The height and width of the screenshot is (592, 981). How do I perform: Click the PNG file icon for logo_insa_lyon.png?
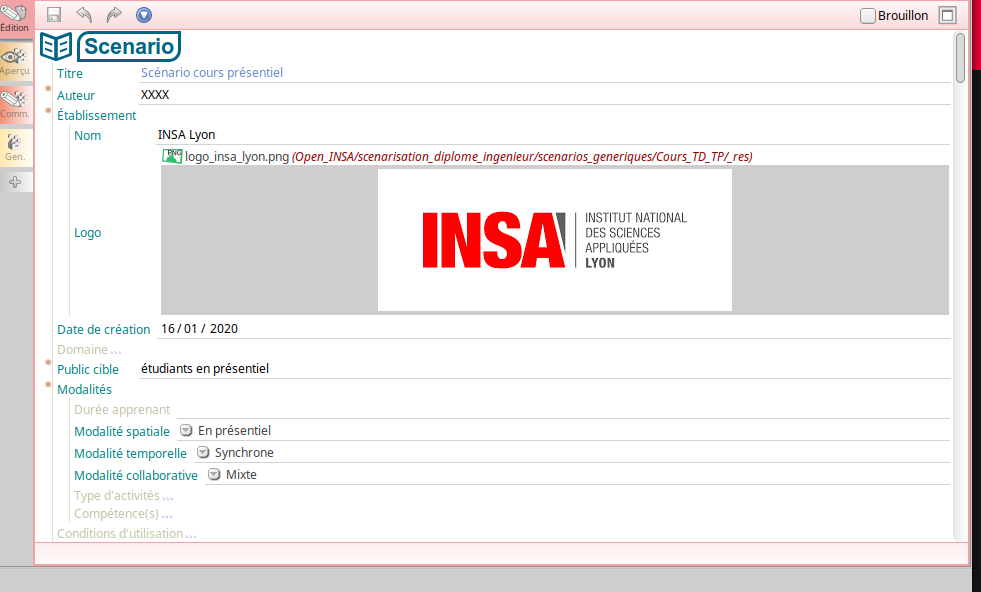[172, 156]
